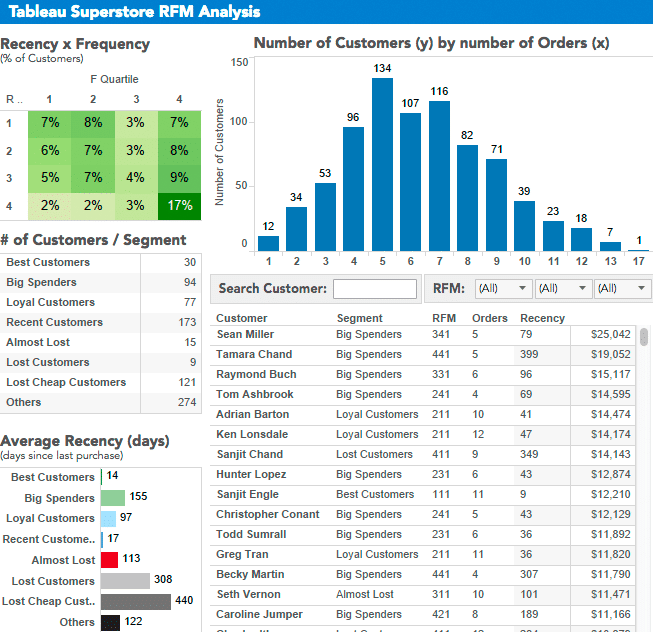Select customer Raymond Buch

[x=256, y=374]
